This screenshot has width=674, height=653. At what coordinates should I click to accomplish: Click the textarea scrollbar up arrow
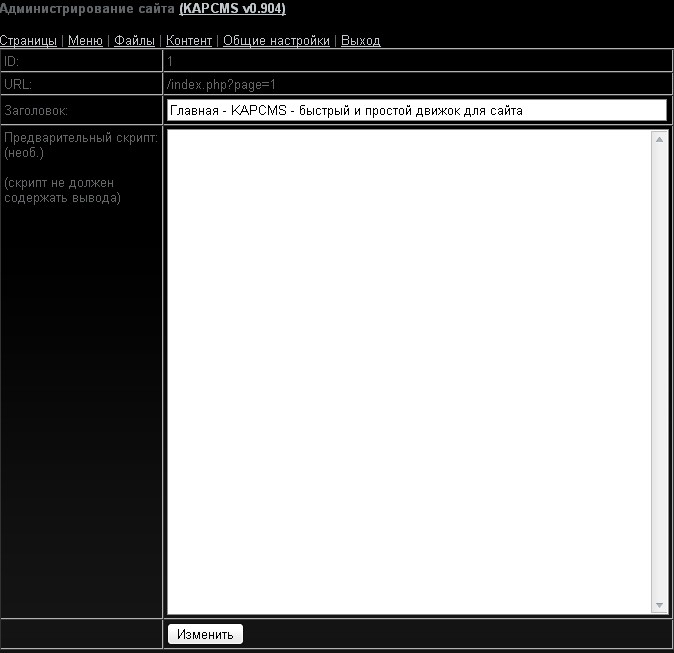point(659,139)
